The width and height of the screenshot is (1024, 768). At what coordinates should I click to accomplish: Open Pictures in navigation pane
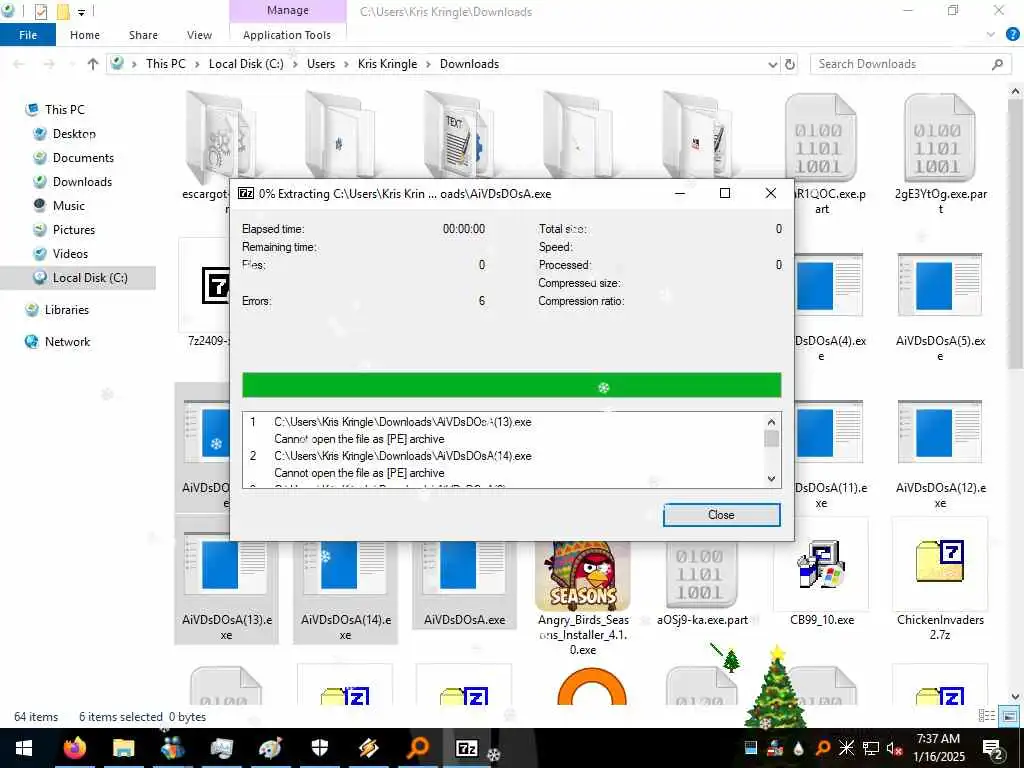click(74, 230)
